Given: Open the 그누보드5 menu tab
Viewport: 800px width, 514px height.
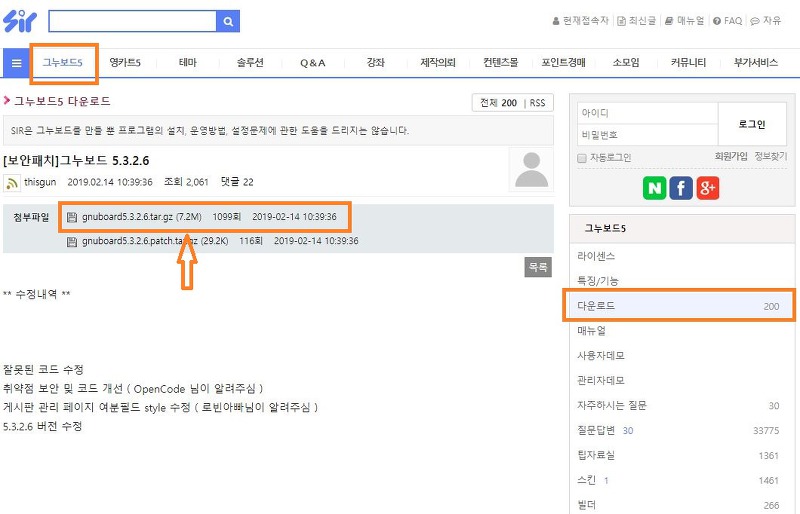Looking at the screenshot, I should pyautogui.click(x=63, y=63).
